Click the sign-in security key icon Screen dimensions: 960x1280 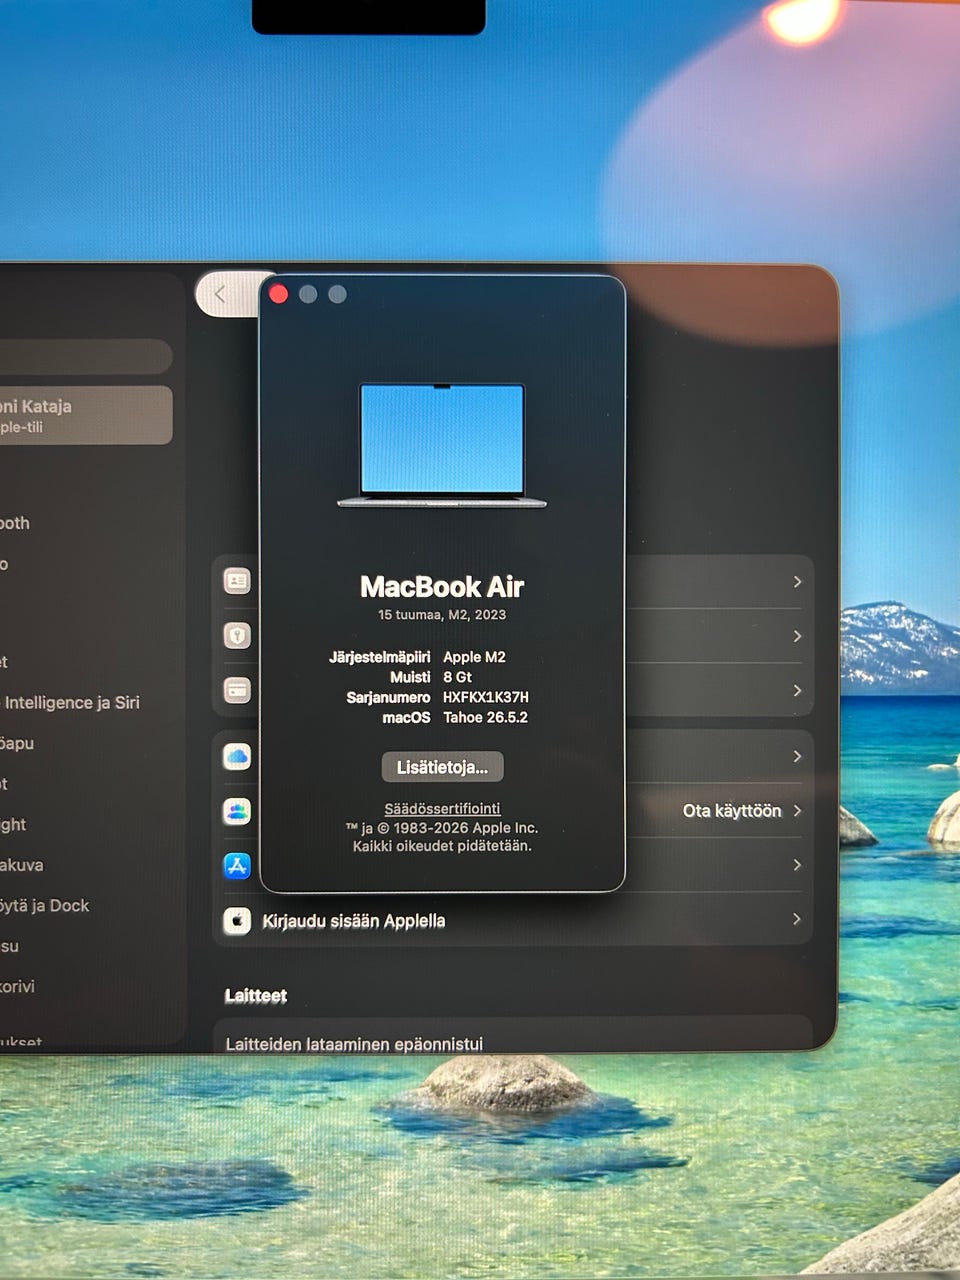click(x=237, y=636)
